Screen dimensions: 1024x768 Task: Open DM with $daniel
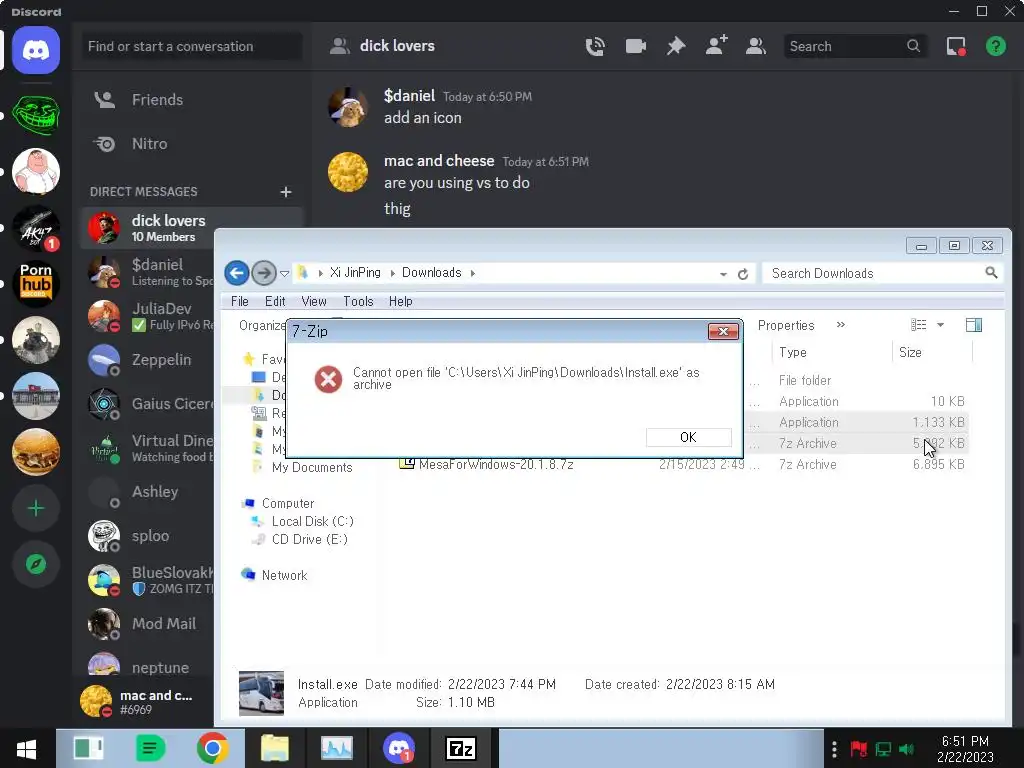coord(149,272)
